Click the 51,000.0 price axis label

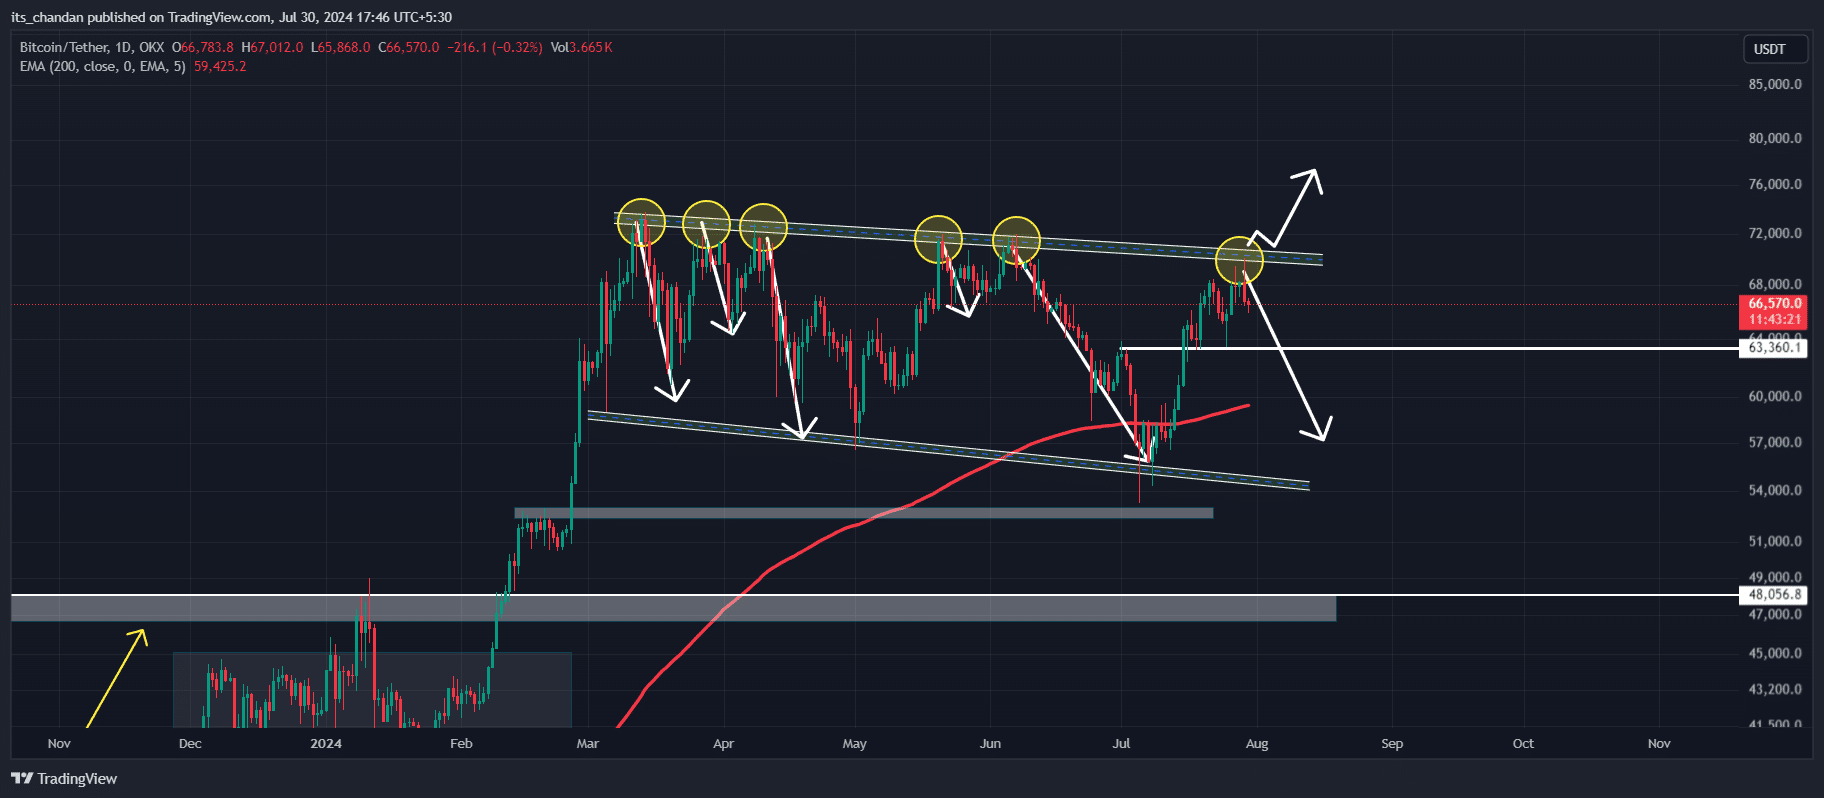[1775, 541]
